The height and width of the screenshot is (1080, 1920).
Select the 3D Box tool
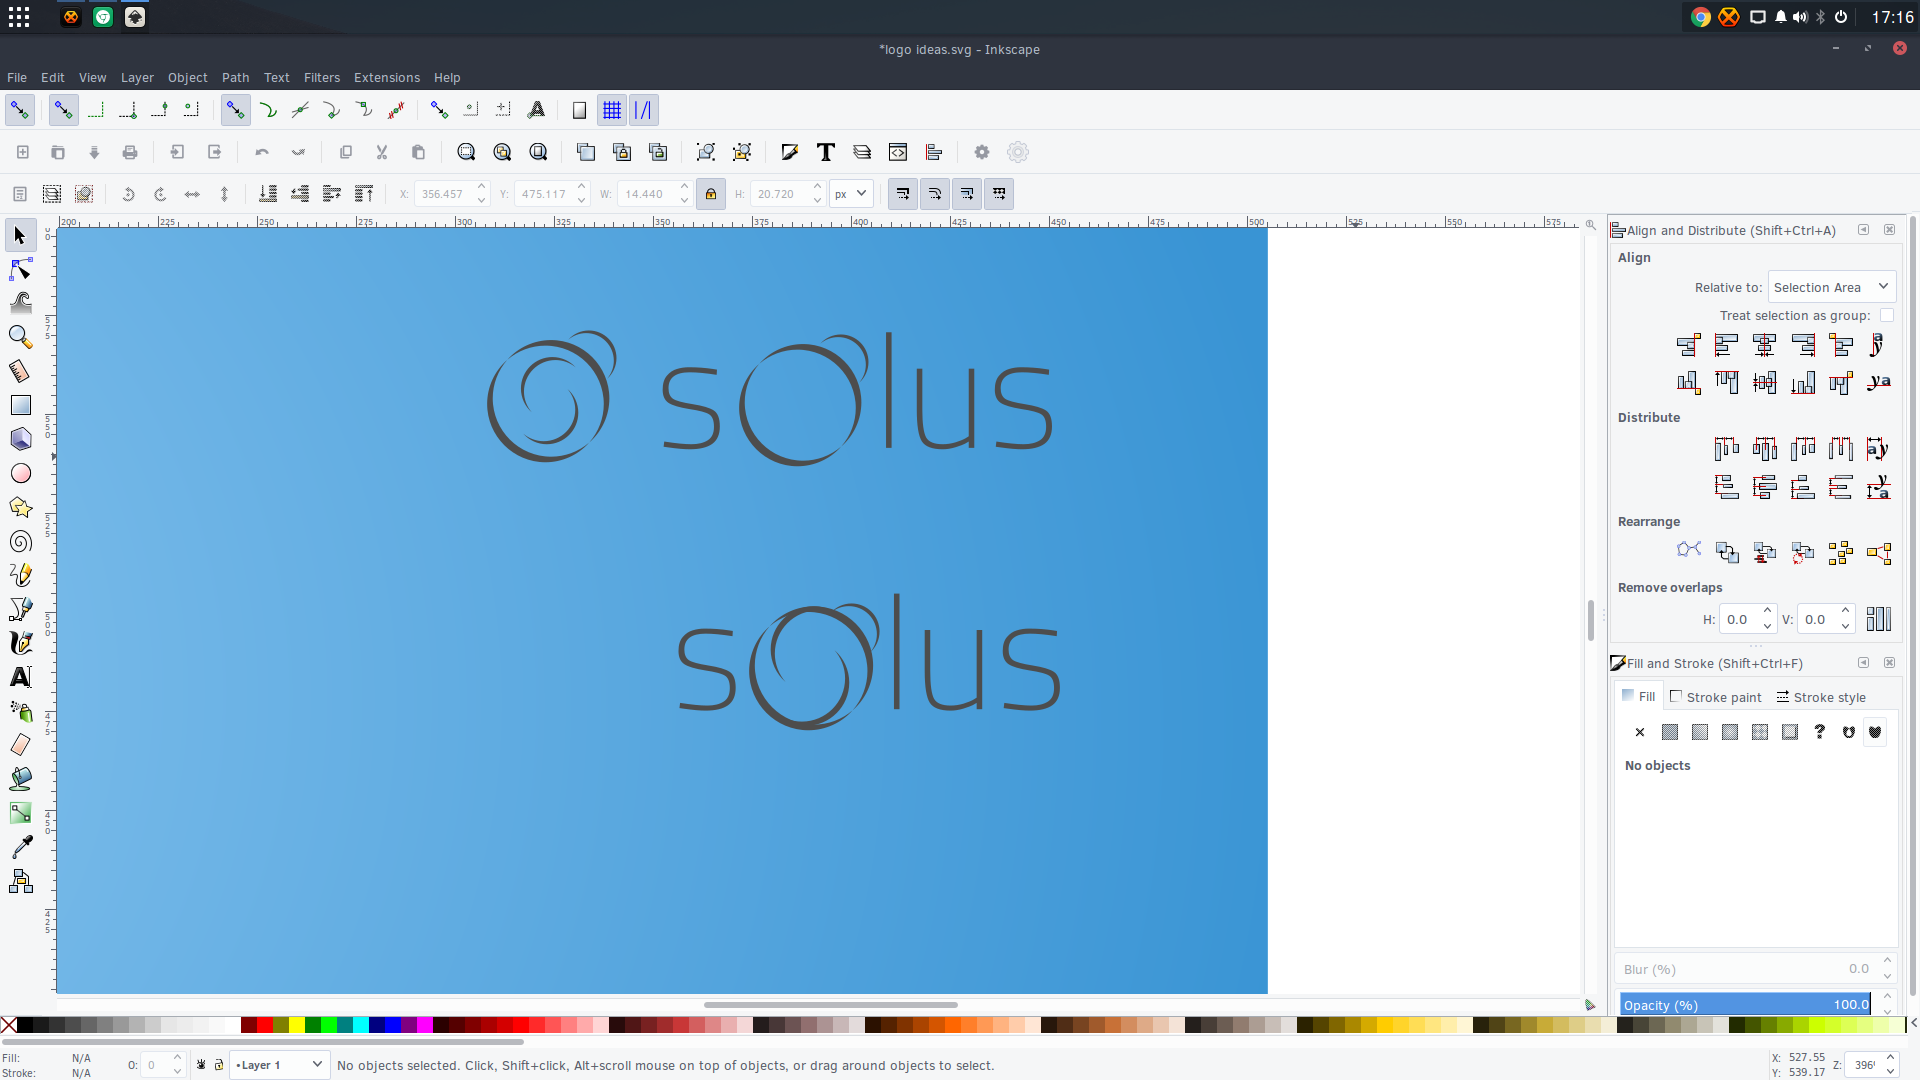(20, 439)
